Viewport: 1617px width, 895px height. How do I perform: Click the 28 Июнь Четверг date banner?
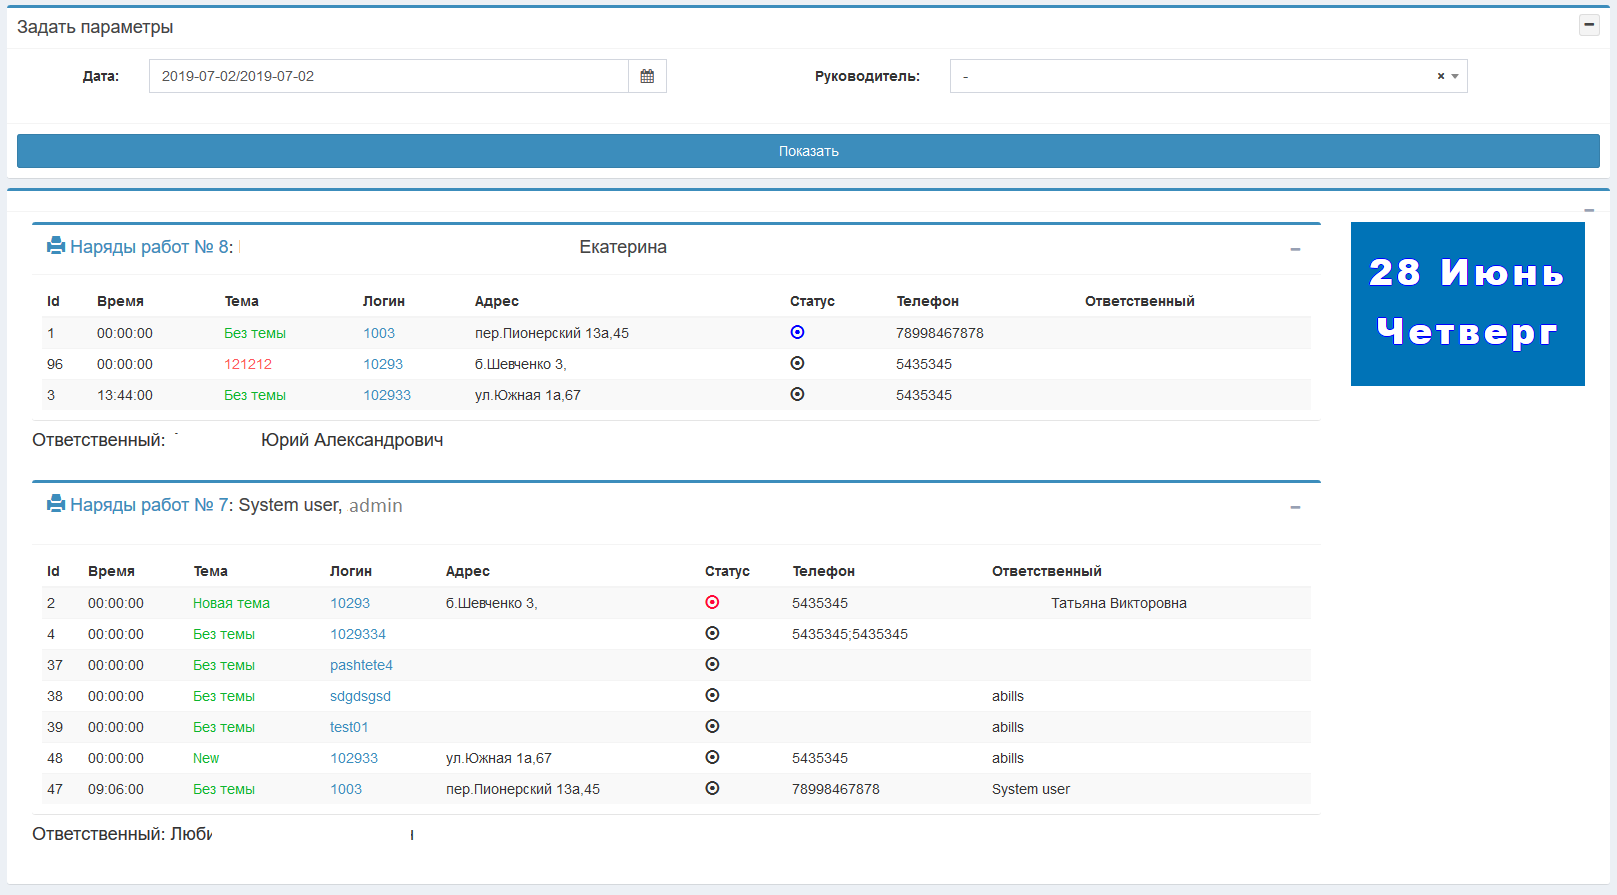[1467, 303]
